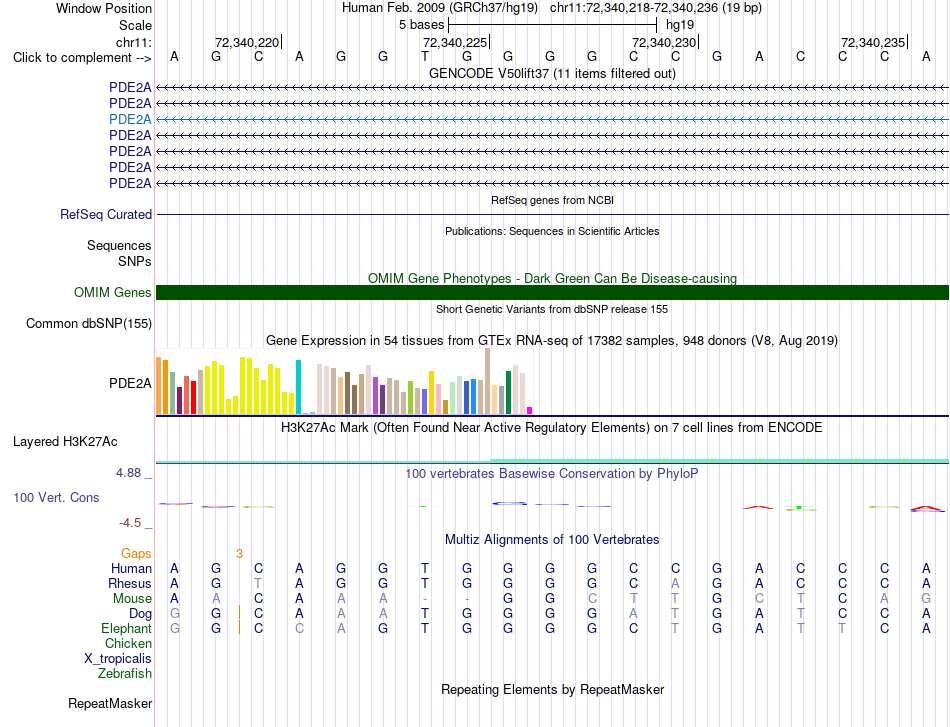This screenshot has width=950, height=727.
Task: Click the magenta bar in GTEx chart
Action: pyautogui.click(x=530, y=411)
